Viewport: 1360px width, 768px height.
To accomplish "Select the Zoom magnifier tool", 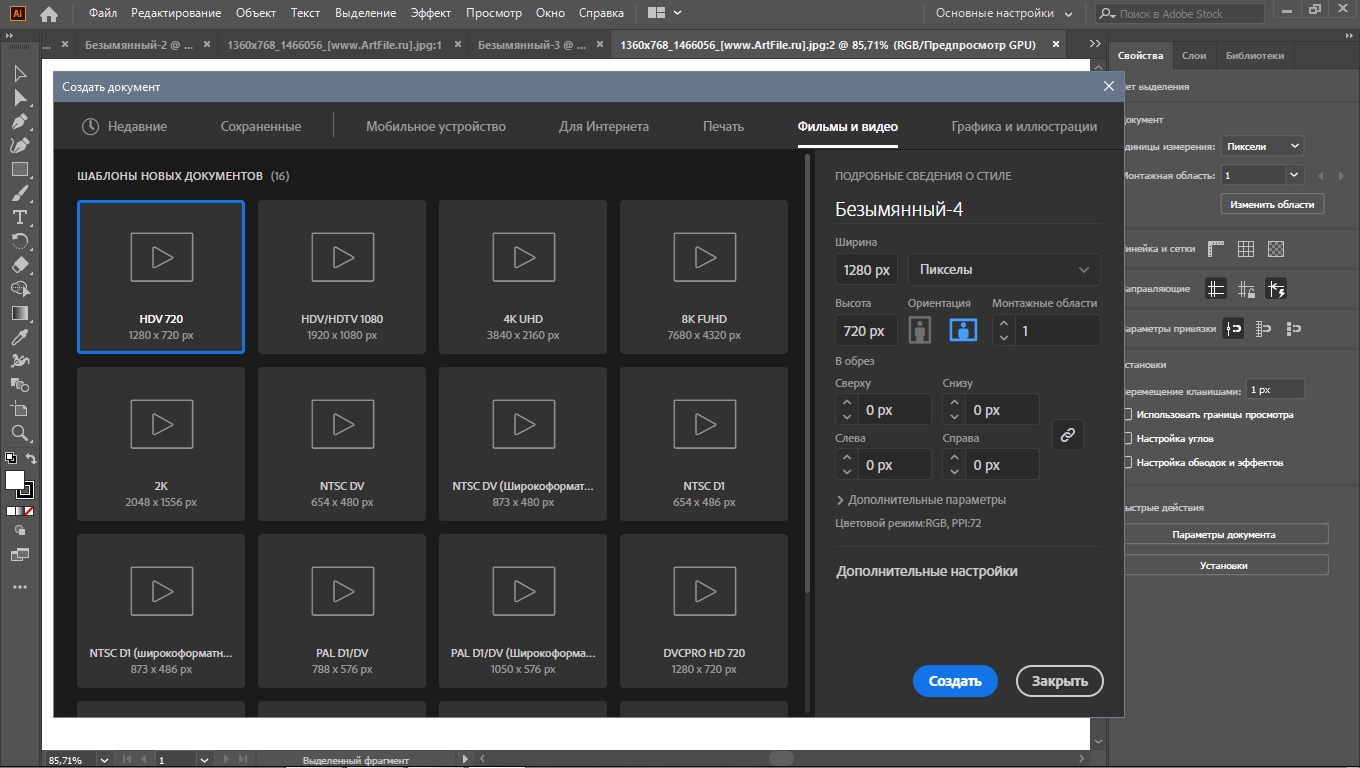I will [x=19, y=433].
